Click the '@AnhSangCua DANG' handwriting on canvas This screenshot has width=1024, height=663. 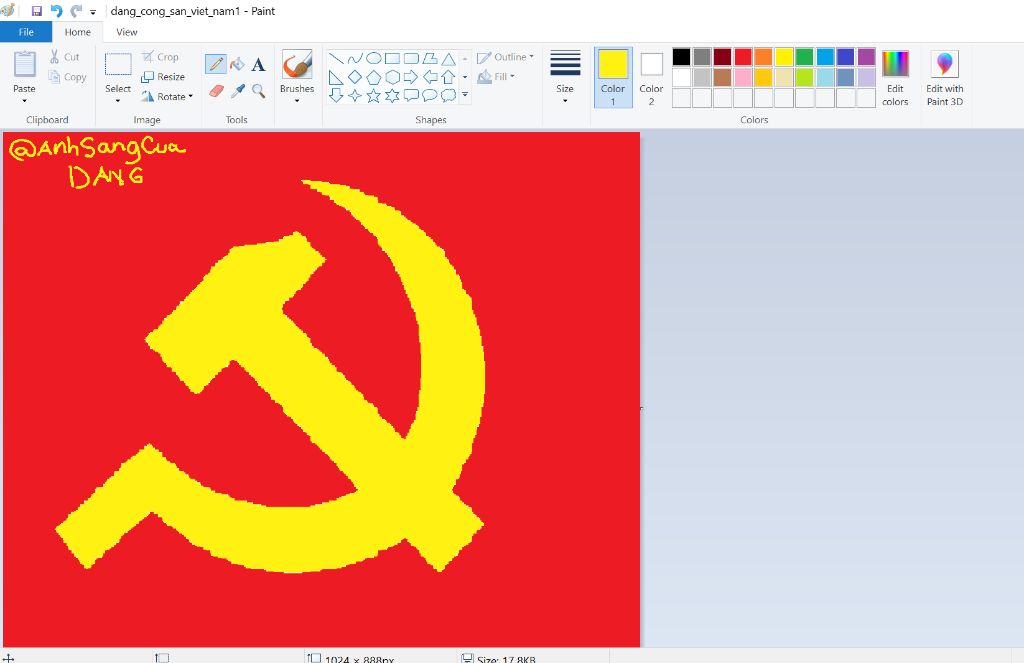[x=98, y=162]
